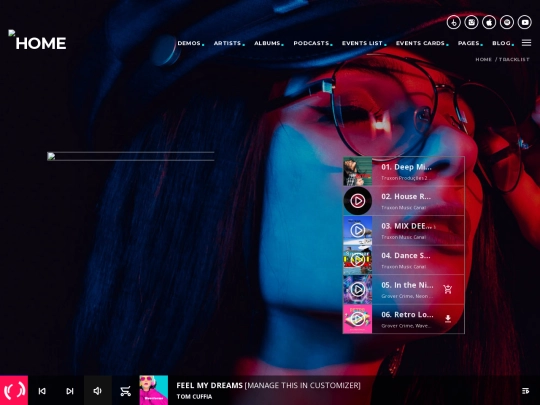The image size is (540, 405).
Task: Open the Podcasts menu
Action: click(x=311, y=43)
